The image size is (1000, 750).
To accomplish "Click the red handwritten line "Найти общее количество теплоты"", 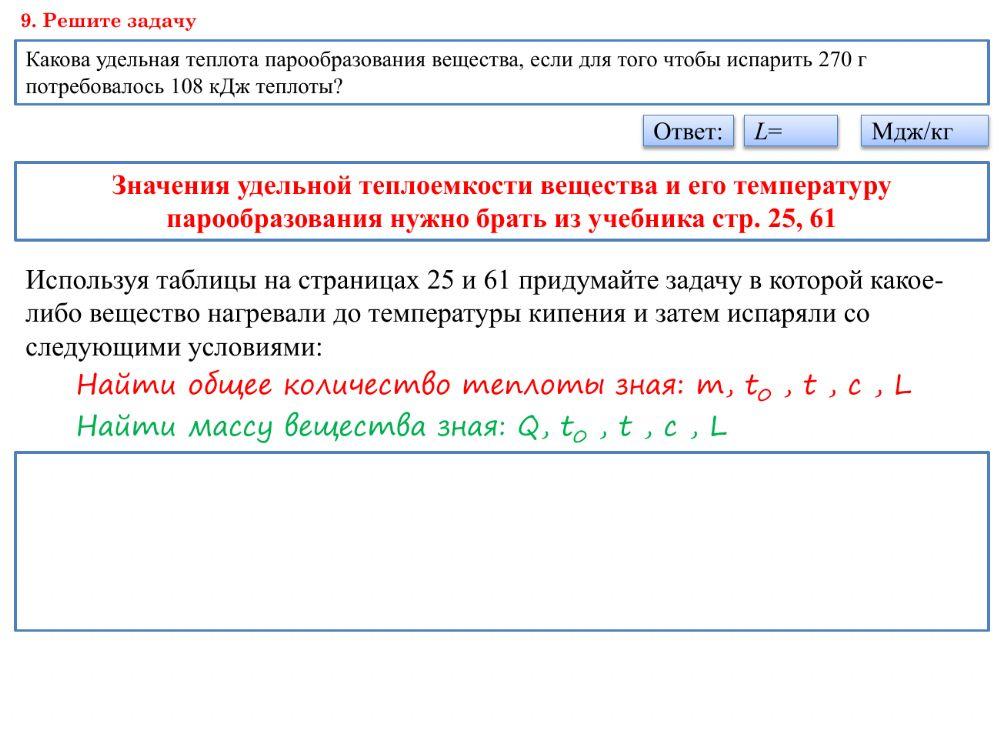I will click(x=339, y=386).
